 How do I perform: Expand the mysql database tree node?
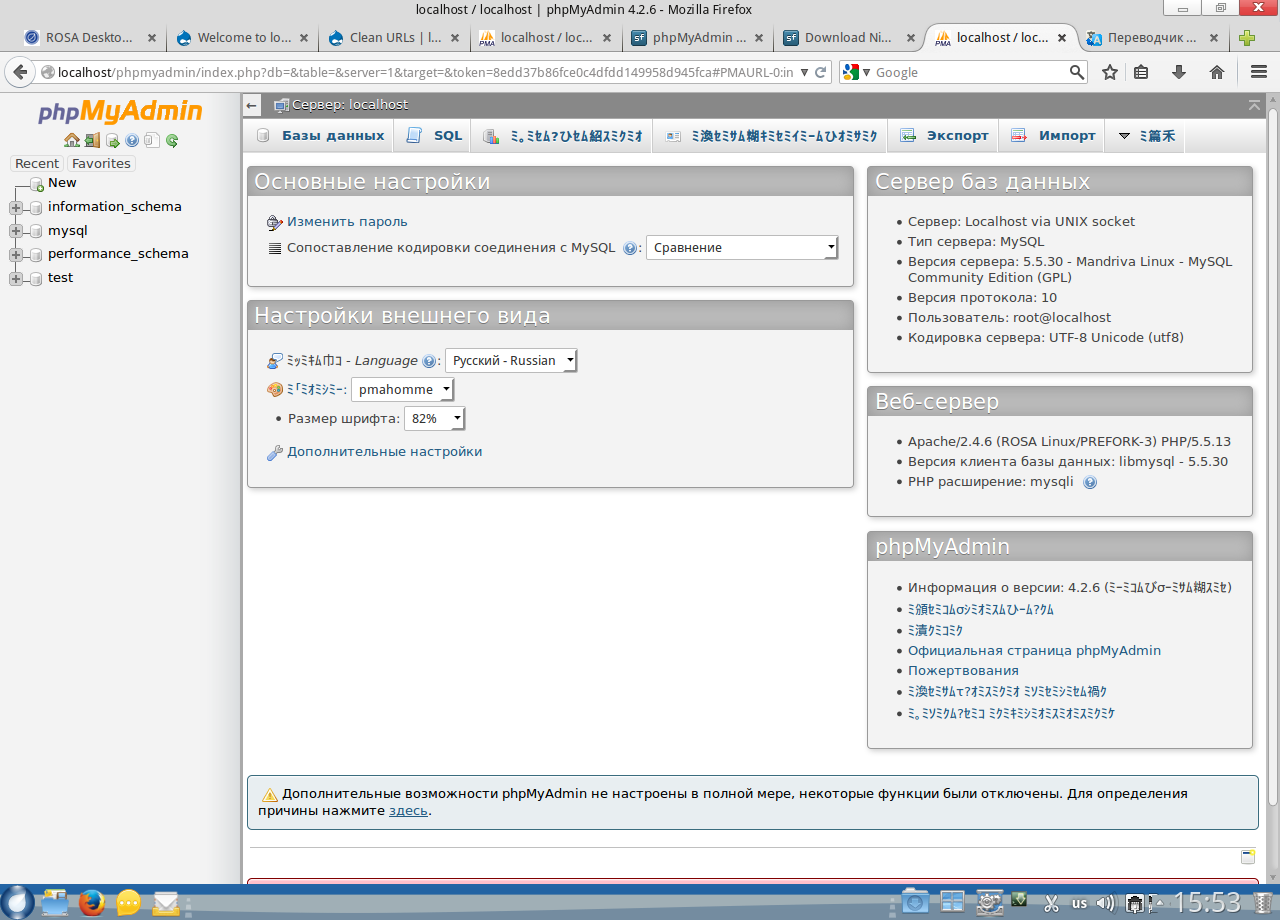(15, 231)
